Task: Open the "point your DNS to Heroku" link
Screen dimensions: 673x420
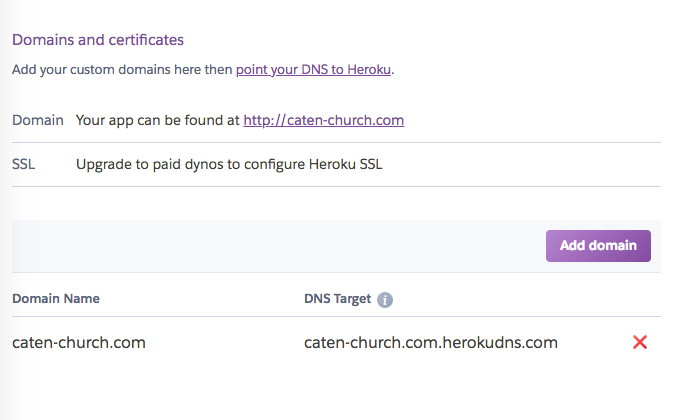Action: coord(314,70)
